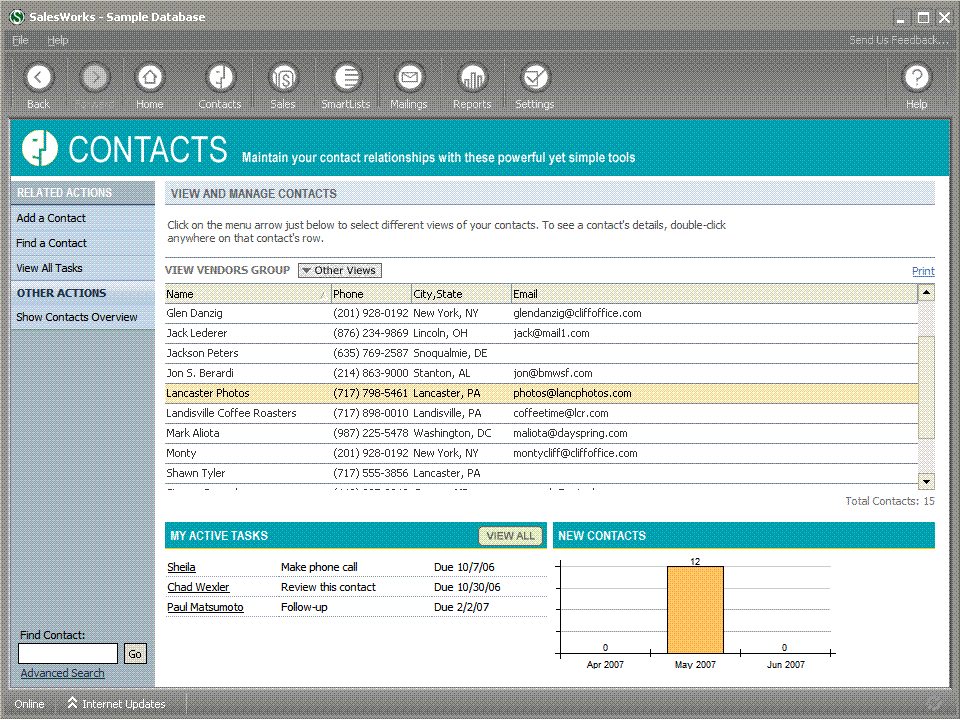Open the SmartLists toolbar icon
This screenshot has height=720, width=960.
tap(347, 78)
